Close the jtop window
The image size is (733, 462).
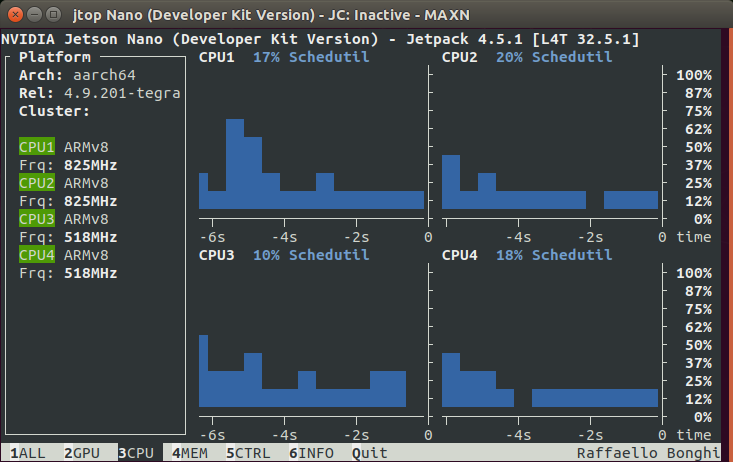[x=15, y=14]
